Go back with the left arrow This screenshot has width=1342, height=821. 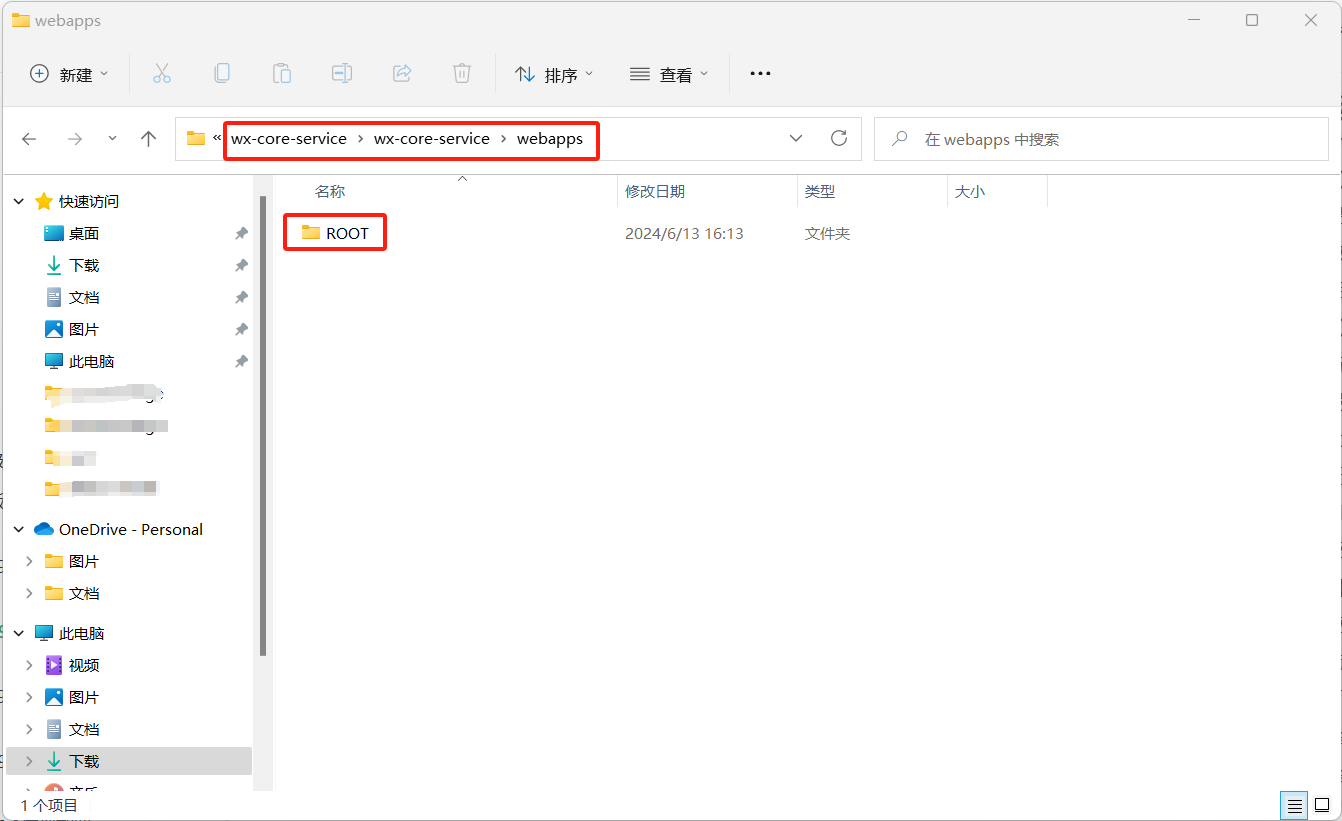coord(29,139)
